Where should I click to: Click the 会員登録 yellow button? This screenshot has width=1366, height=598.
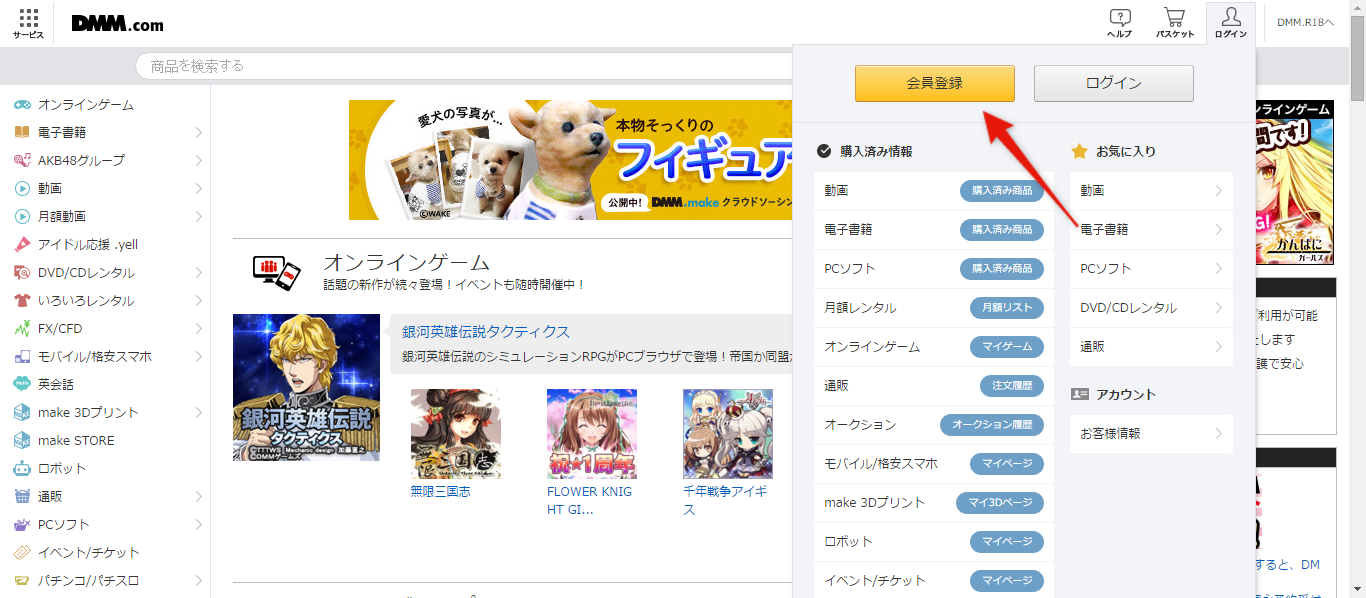tap(934, 83)
